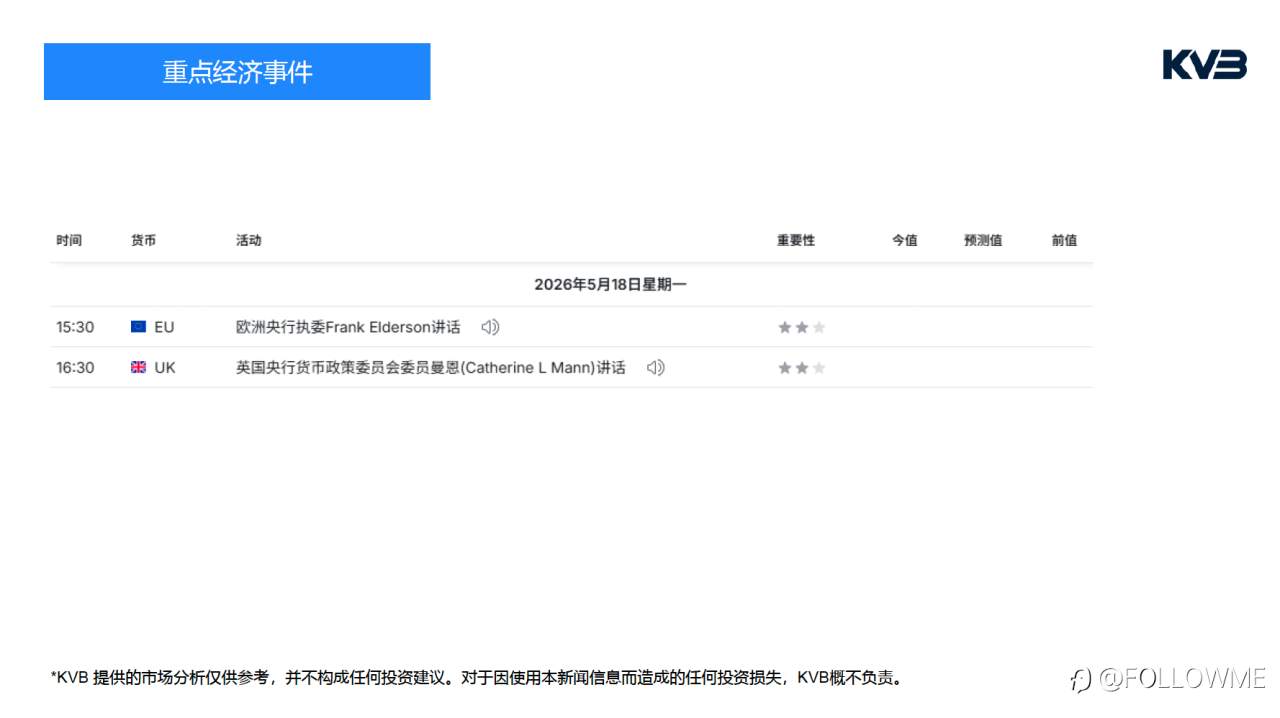
Task: Click the 重点经济事件 header banner
Action: pyautogui.click(x=237, y=71)
